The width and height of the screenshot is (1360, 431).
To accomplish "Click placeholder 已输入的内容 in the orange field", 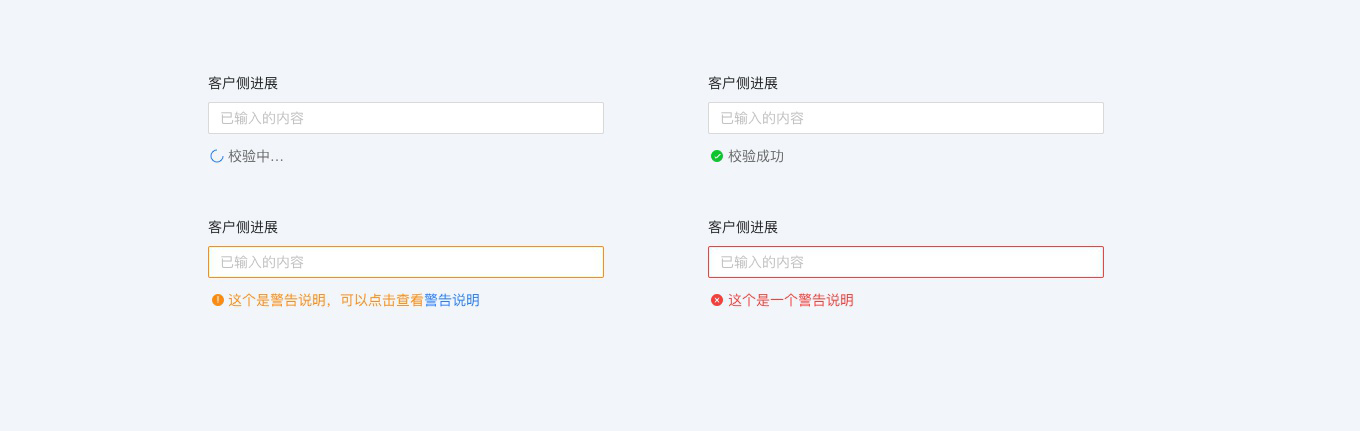I will point(262,262).
